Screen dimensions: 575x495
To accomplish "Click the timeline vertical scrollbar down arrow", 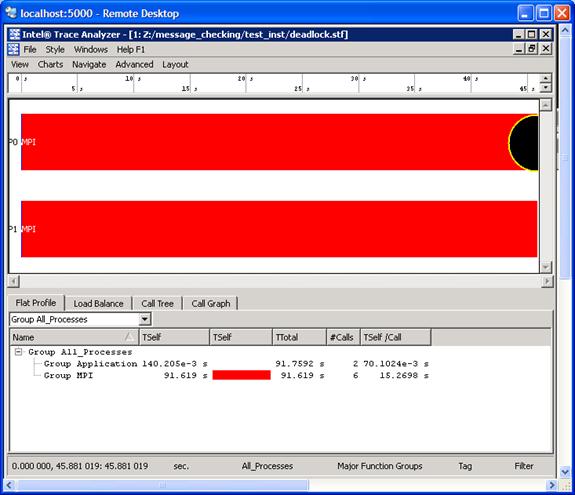I will point(546,267).
